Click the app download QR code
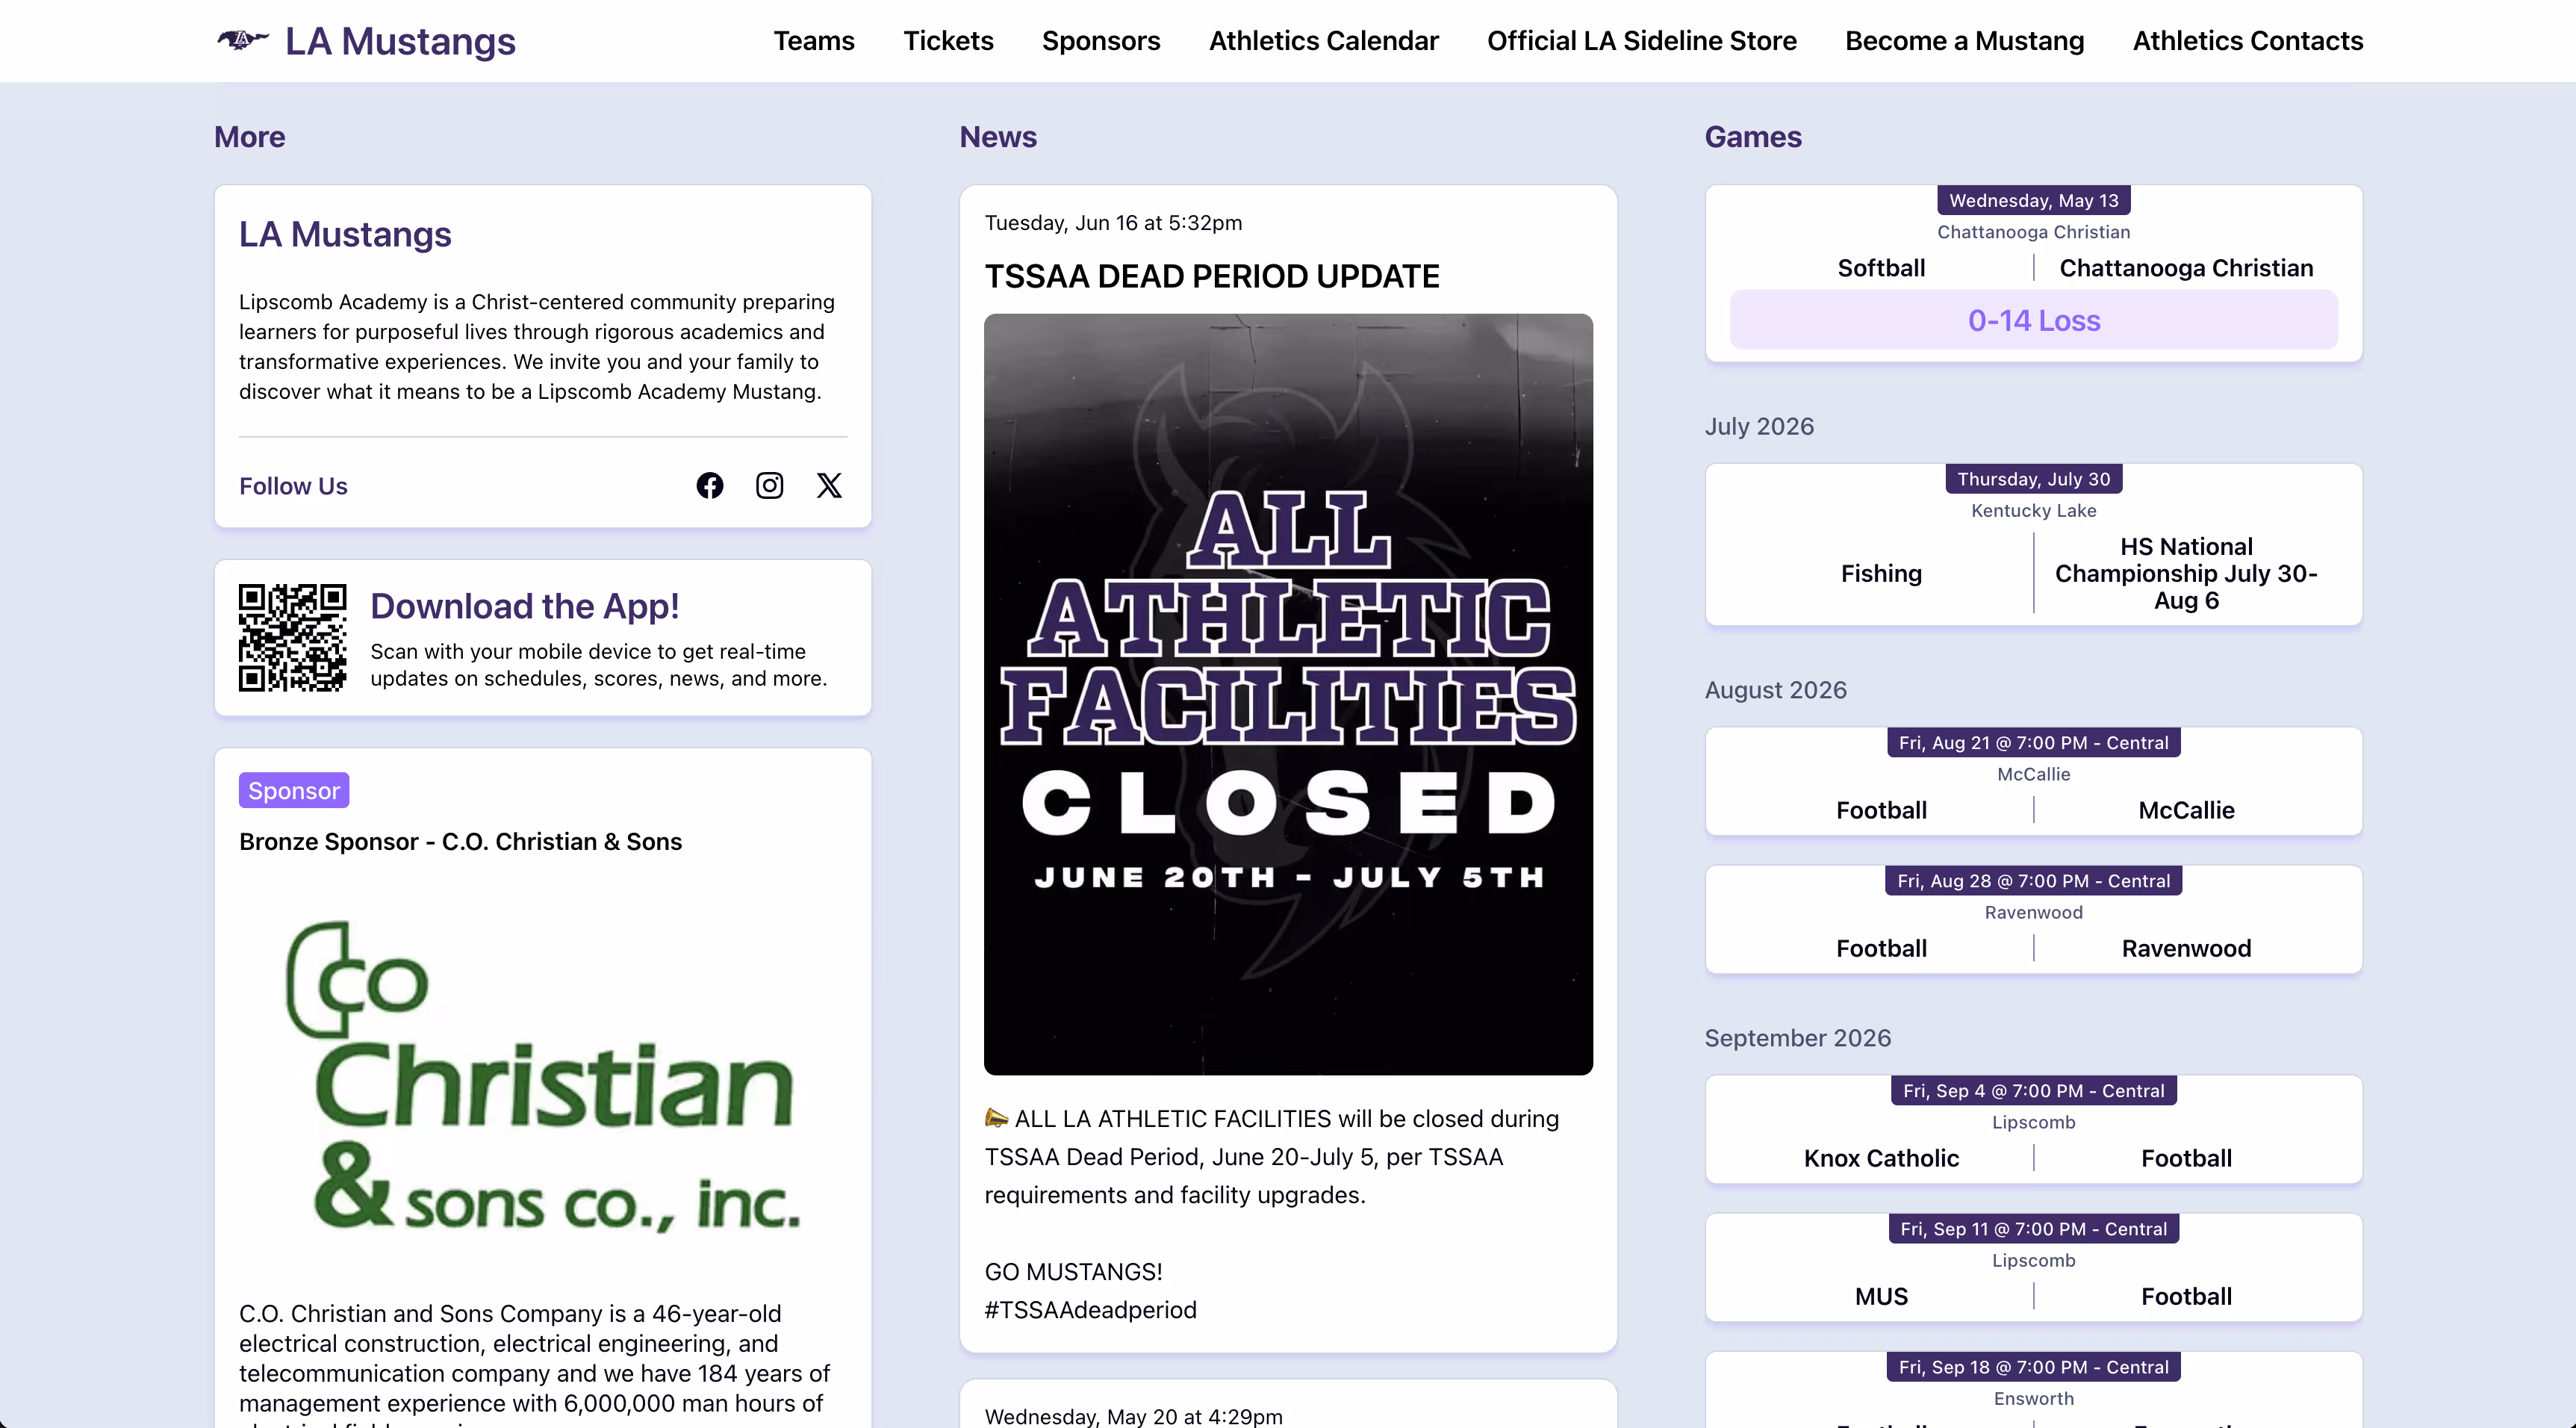This screenshot has width=2576, height=1428. [x=292, y=637]
